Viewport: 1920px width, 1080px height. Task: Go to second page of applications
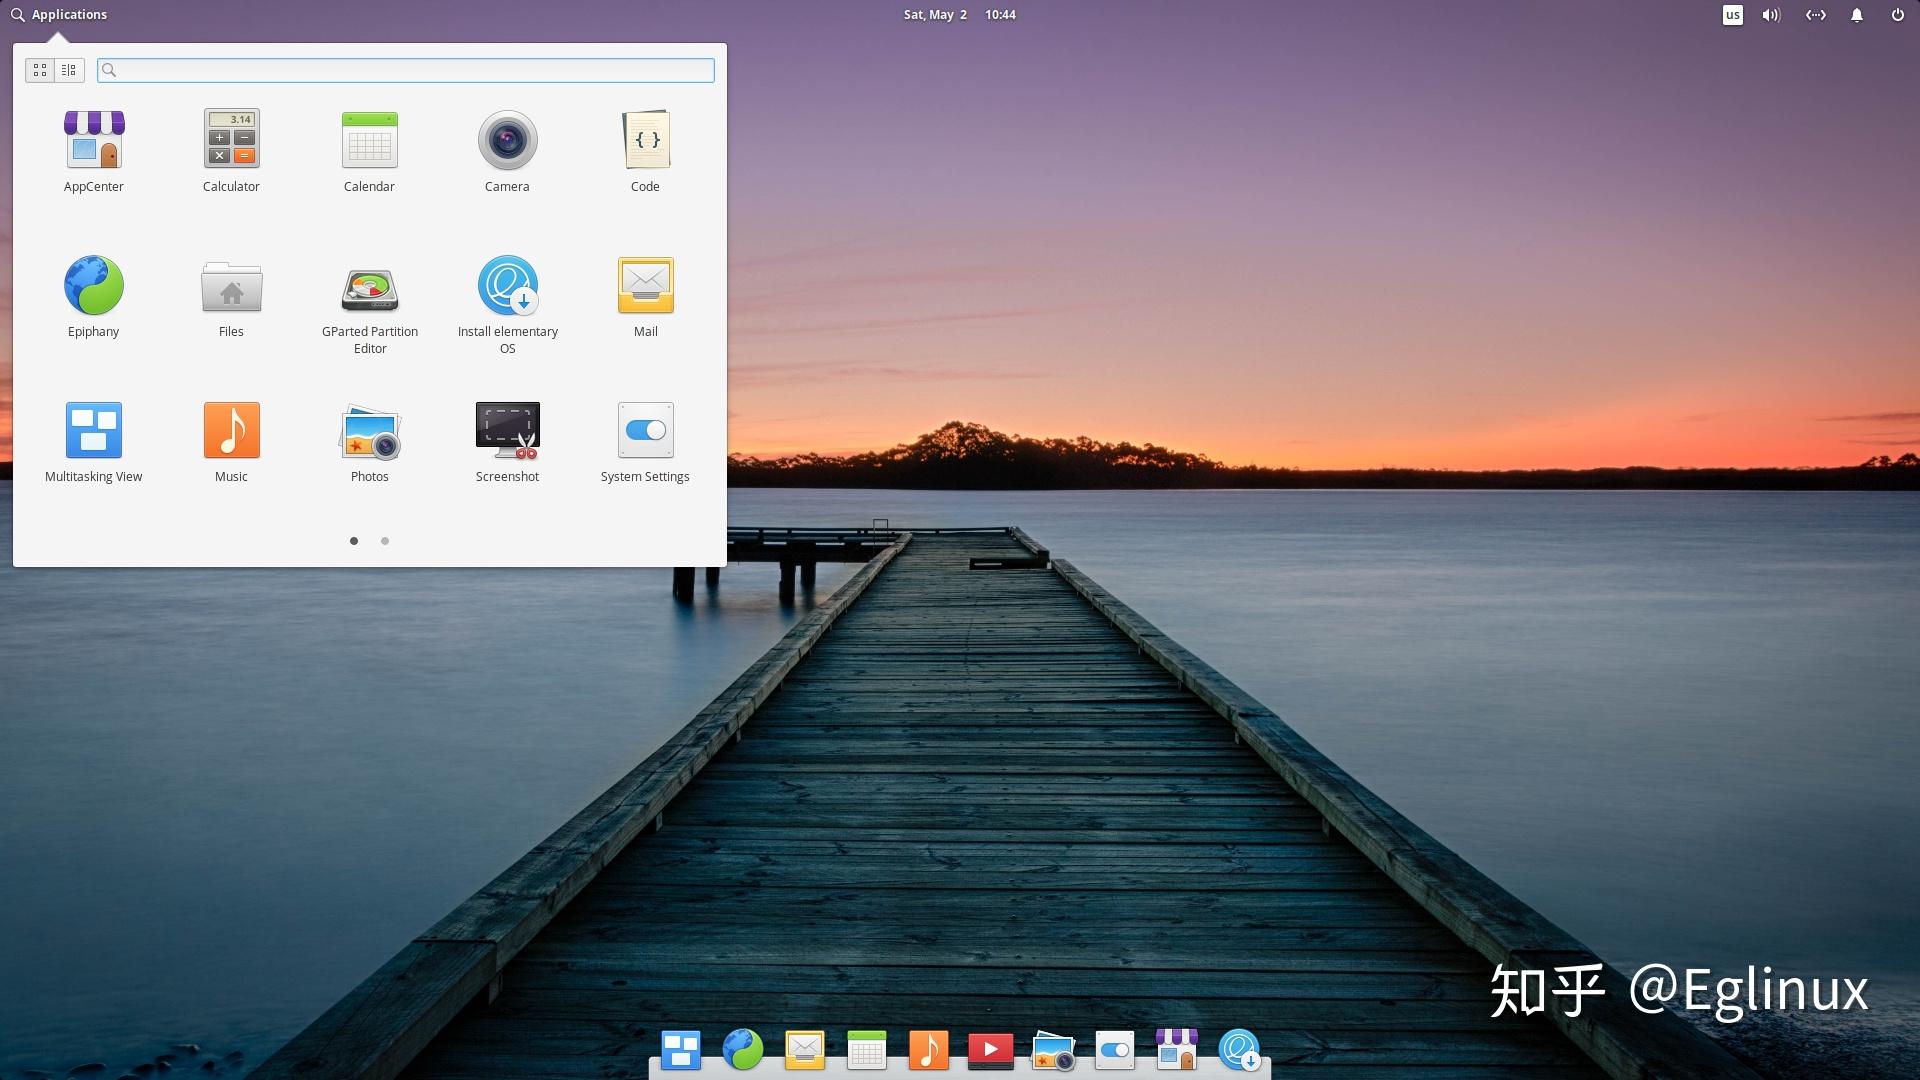(x=385, y=541)
